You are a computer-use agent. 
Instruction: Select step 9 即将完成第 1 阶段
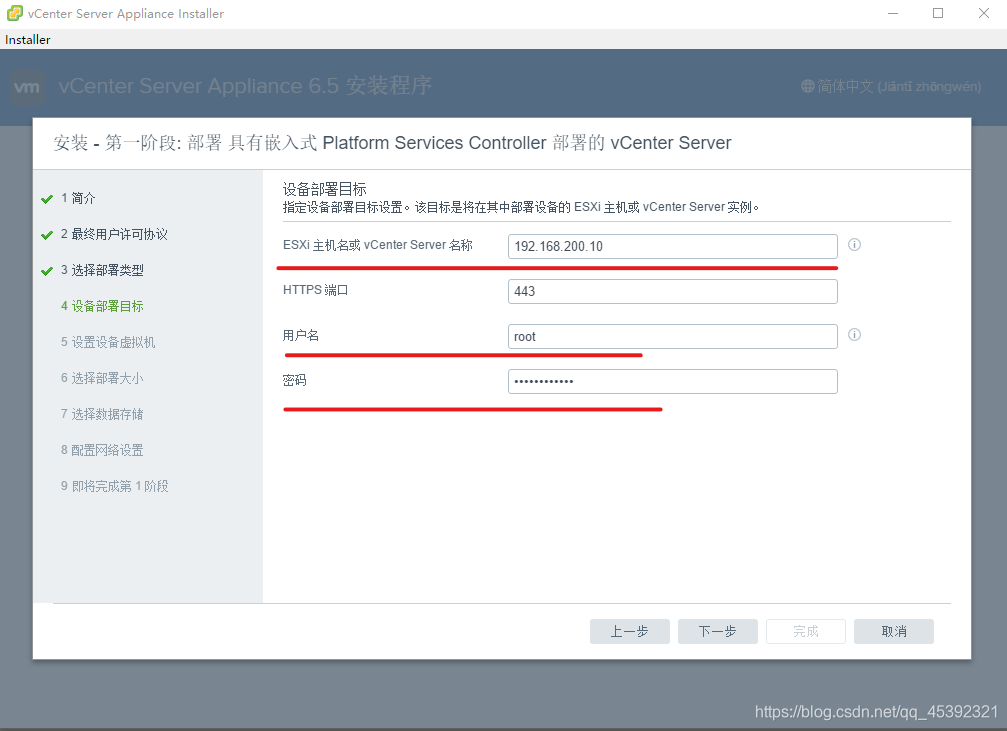point(114,486)
